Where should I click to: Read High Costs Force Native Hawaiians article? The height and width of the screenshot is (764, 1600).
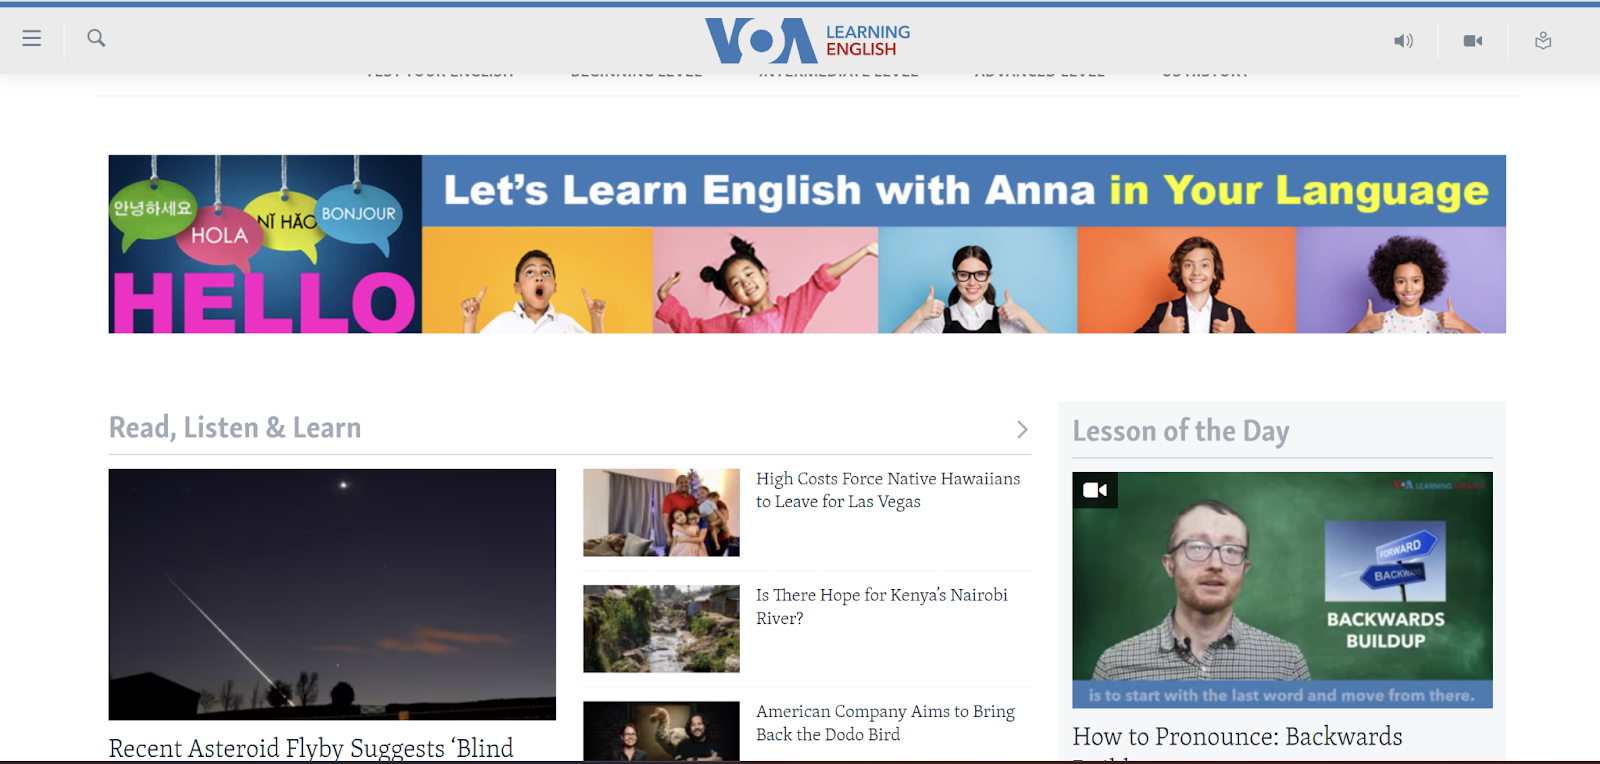pos(888,490)
